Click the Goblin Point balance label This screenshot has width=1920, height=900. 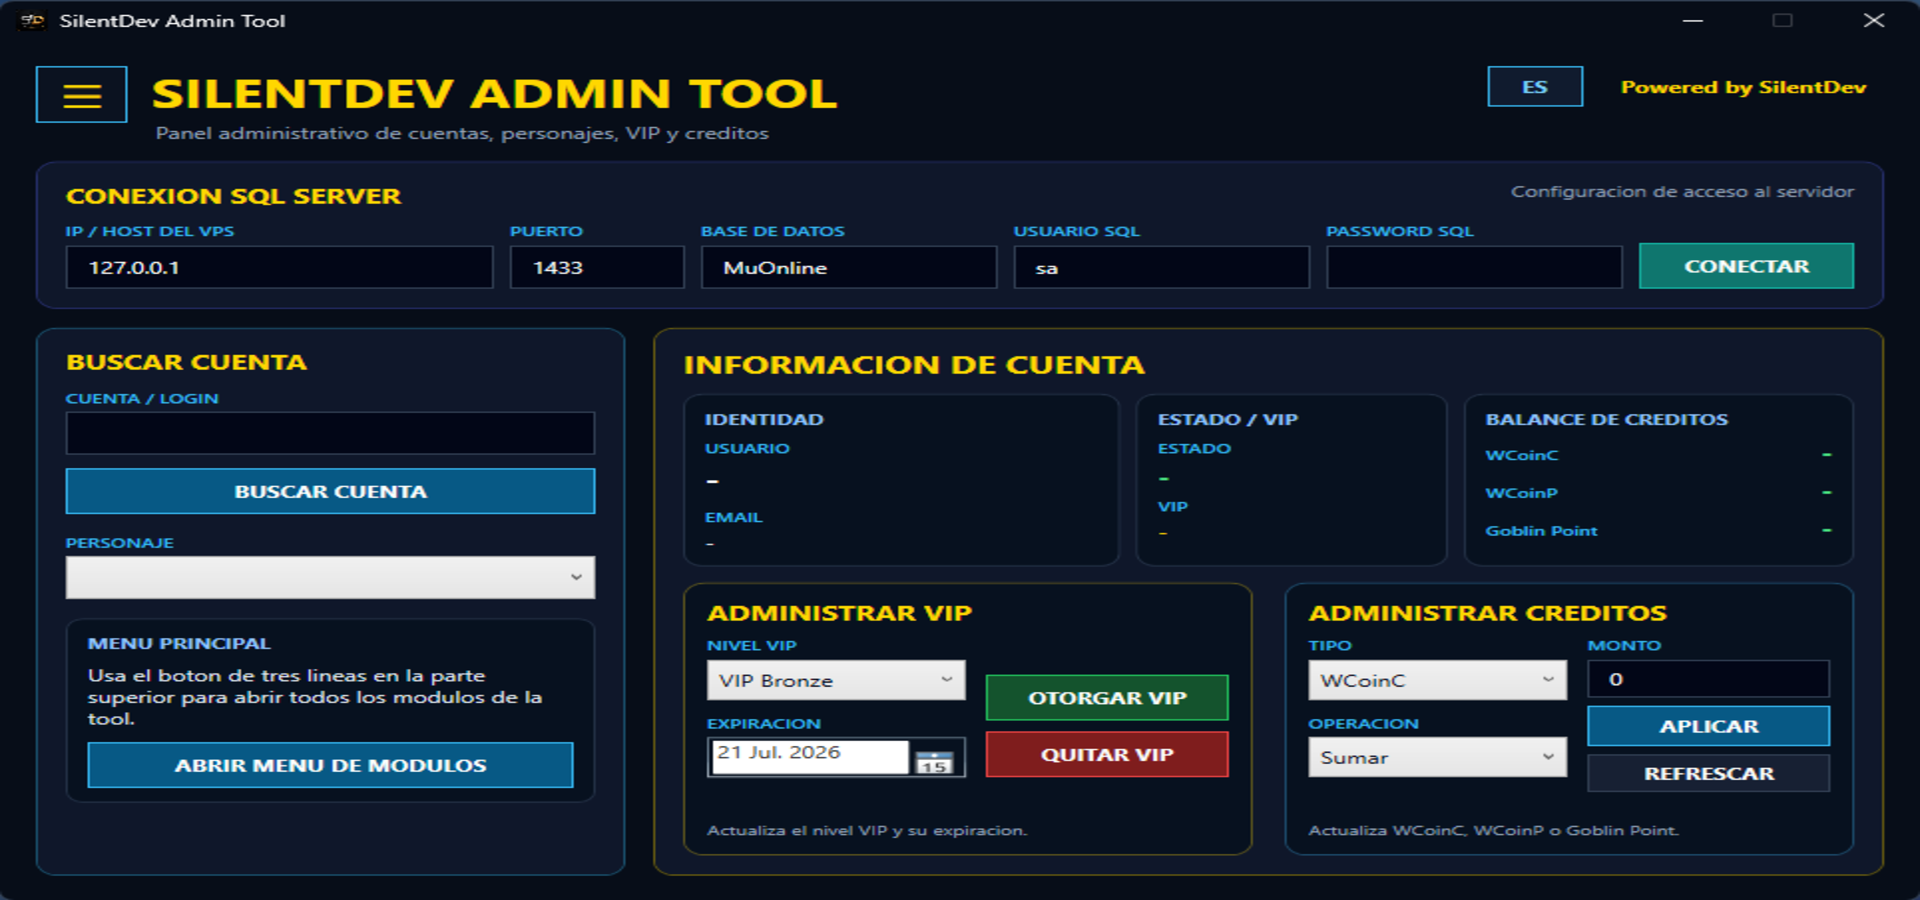click(x=1541, y=531)
